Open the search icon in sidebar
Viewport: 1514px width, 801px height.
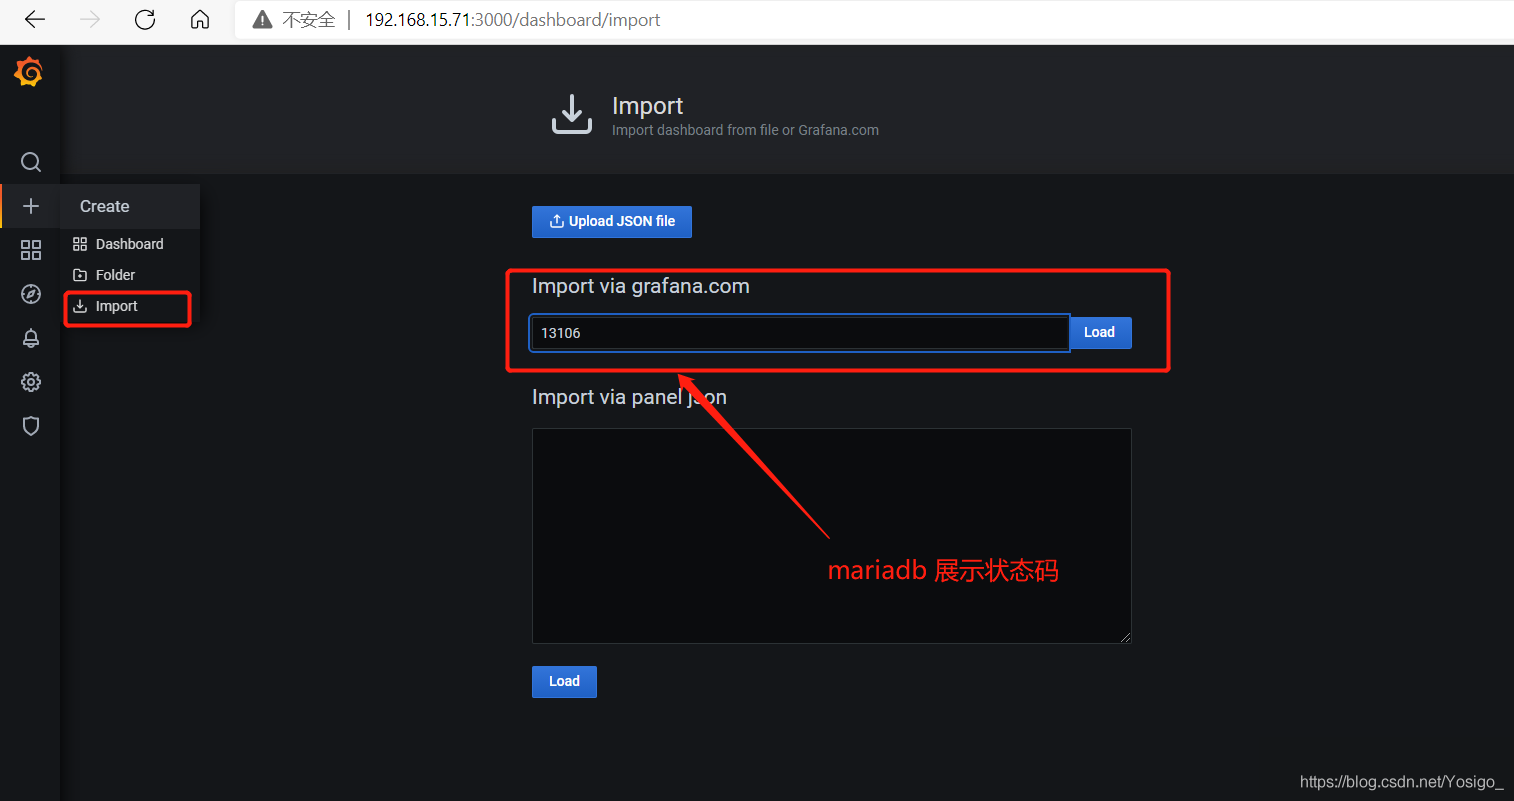31,162
